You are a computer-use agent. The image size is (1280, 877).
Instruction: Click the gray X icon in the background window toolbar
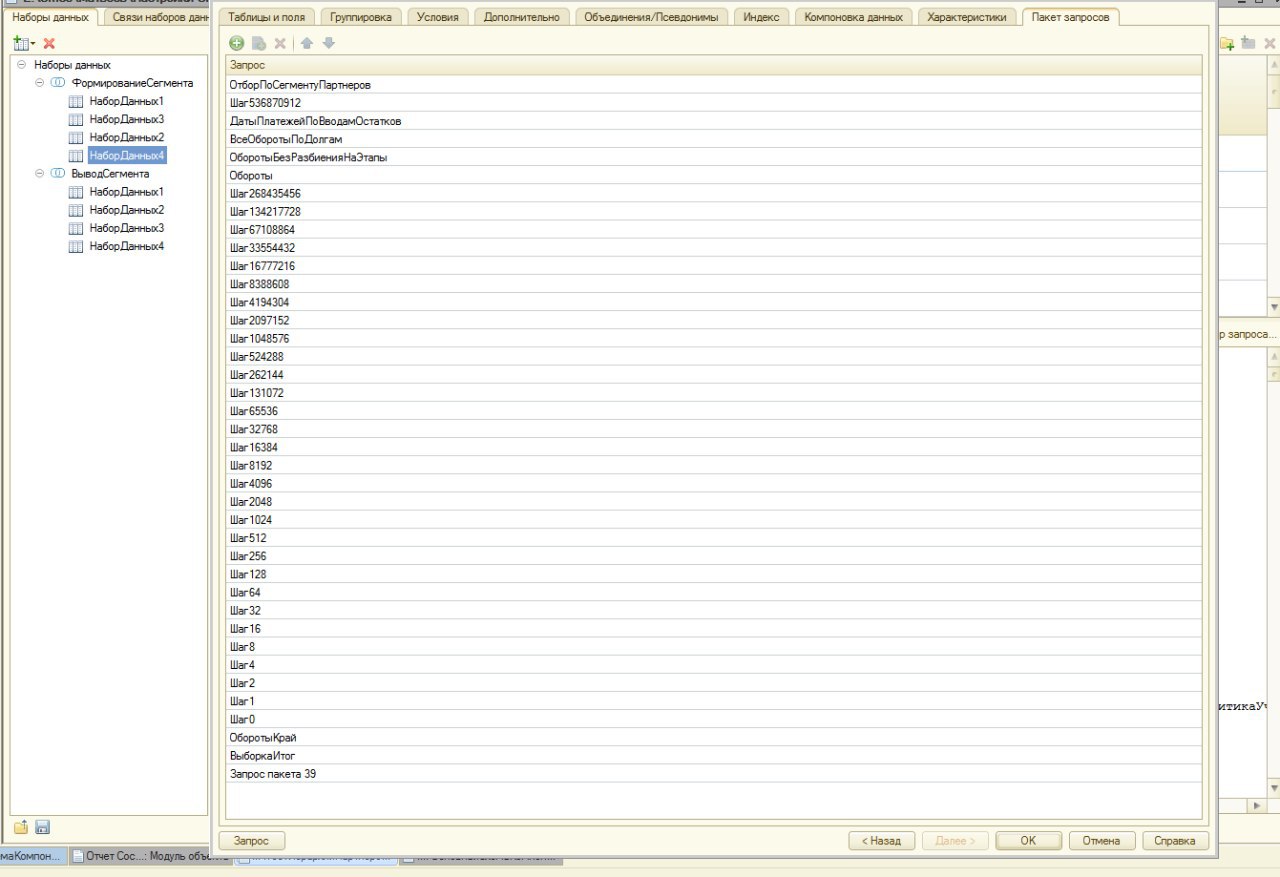[x=1270, y=43]
